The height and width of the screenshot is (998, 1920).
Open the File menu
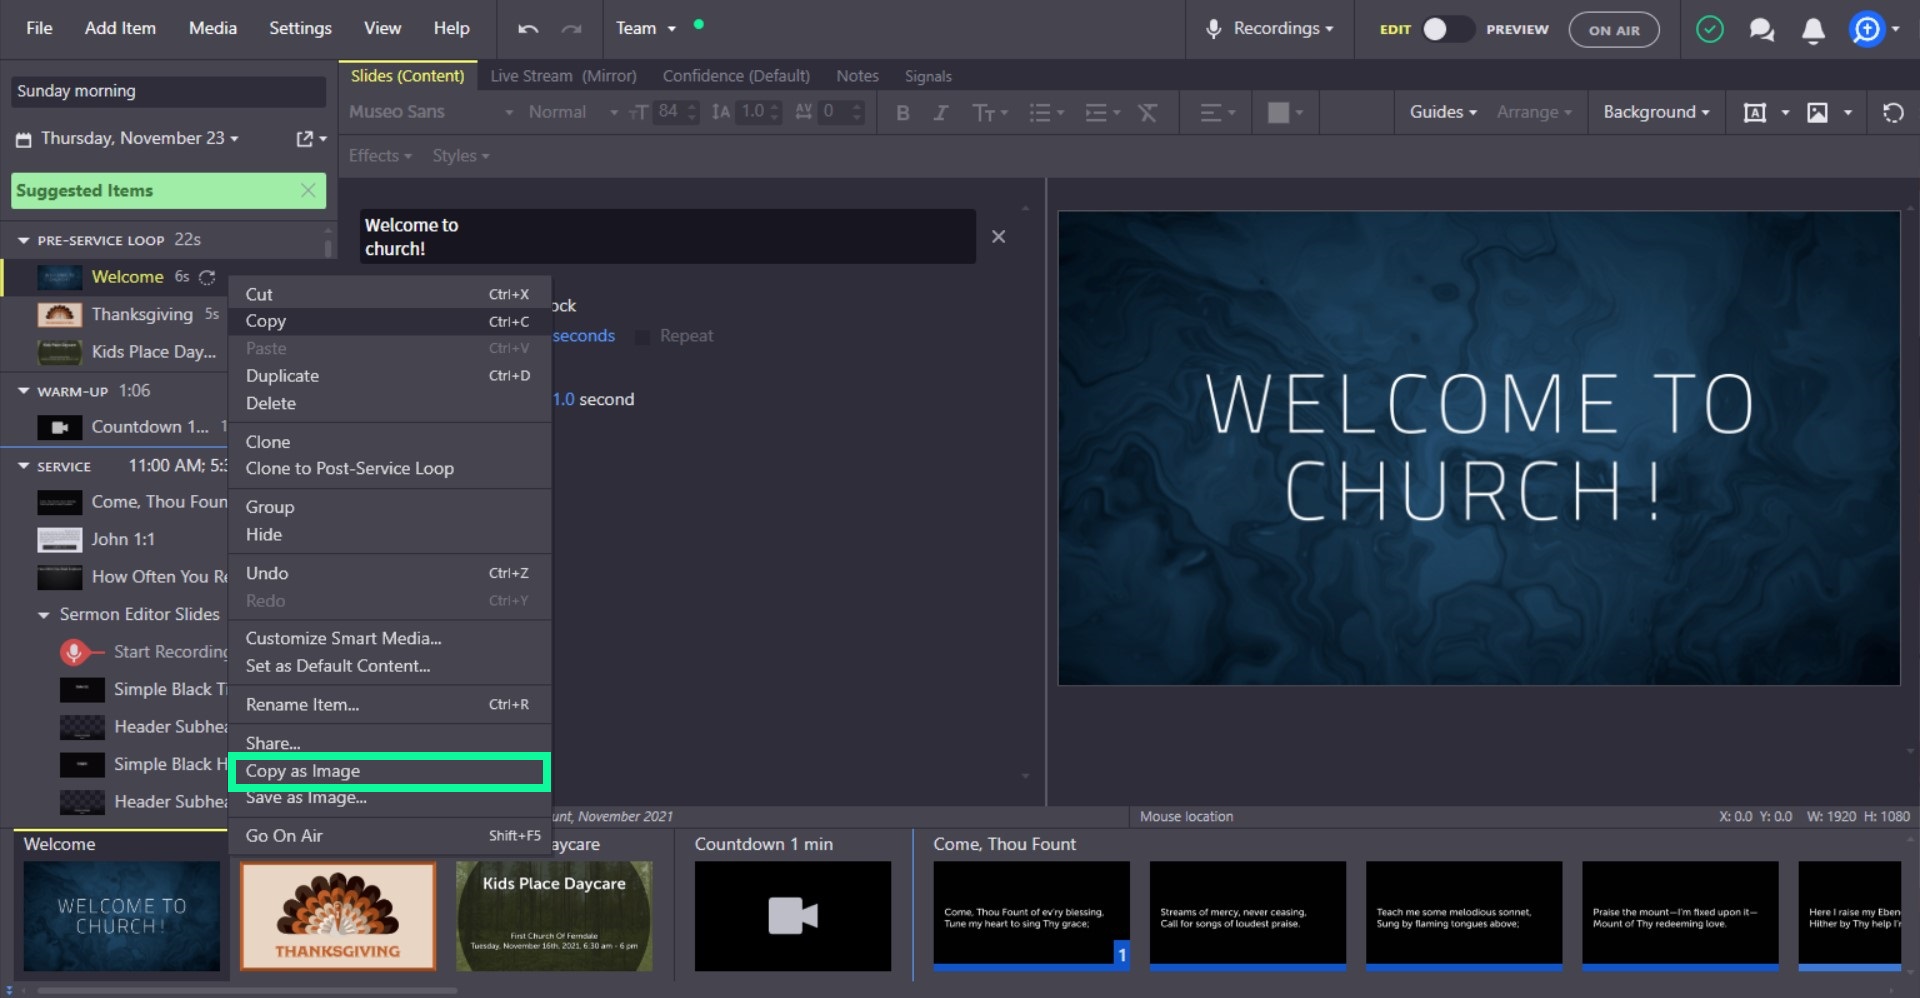click(x=39, y=28)
